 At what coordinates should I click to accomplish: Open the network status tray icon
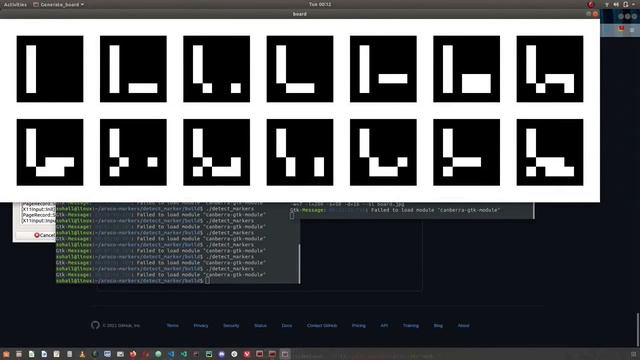(x=607, y=4)
